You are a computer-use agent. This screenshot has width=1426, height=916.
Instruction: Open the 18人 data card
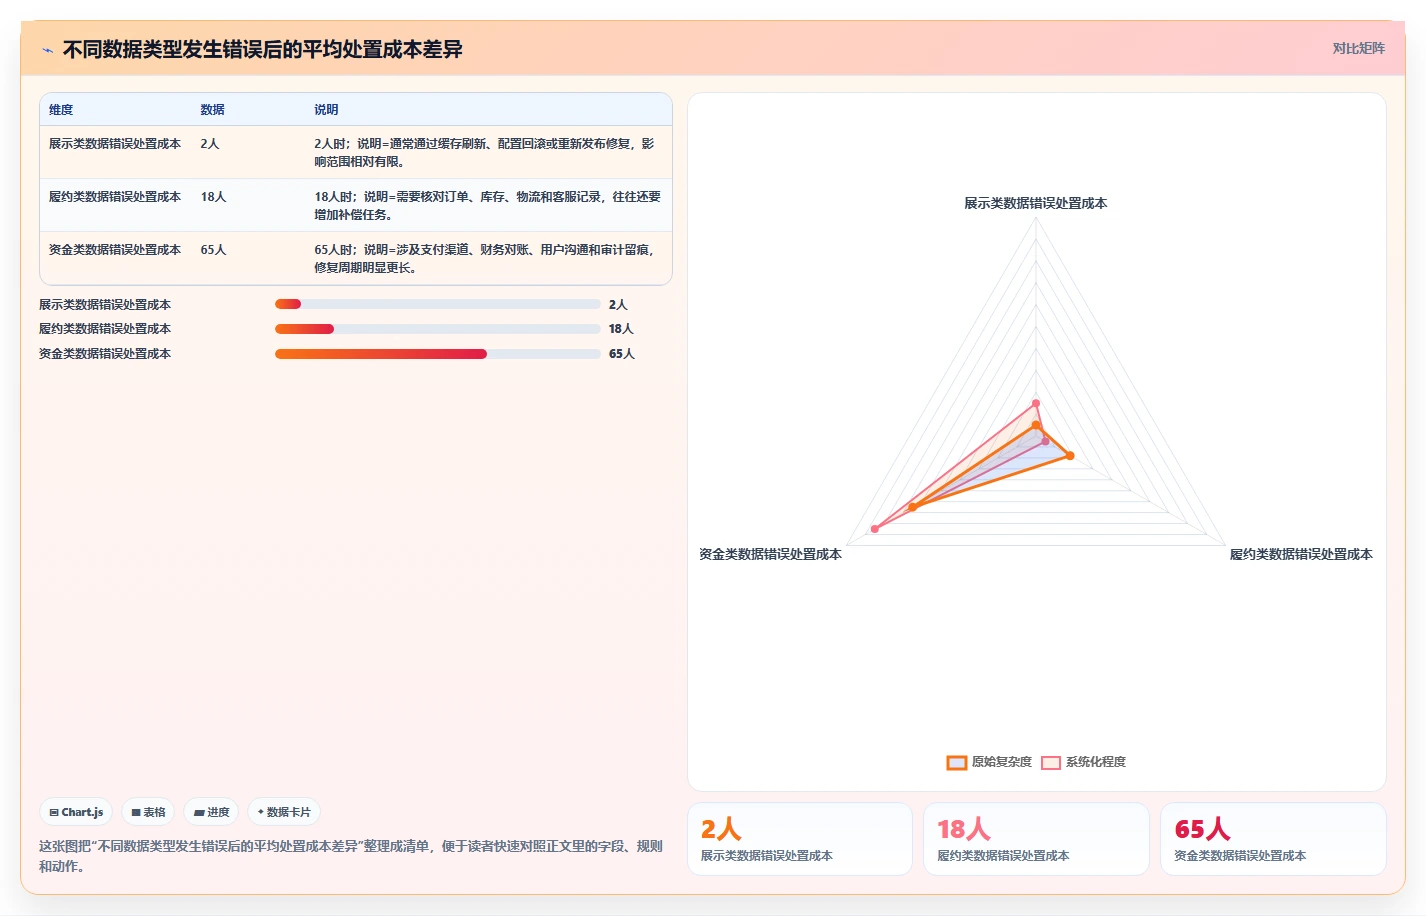(x=1036, y=839)
